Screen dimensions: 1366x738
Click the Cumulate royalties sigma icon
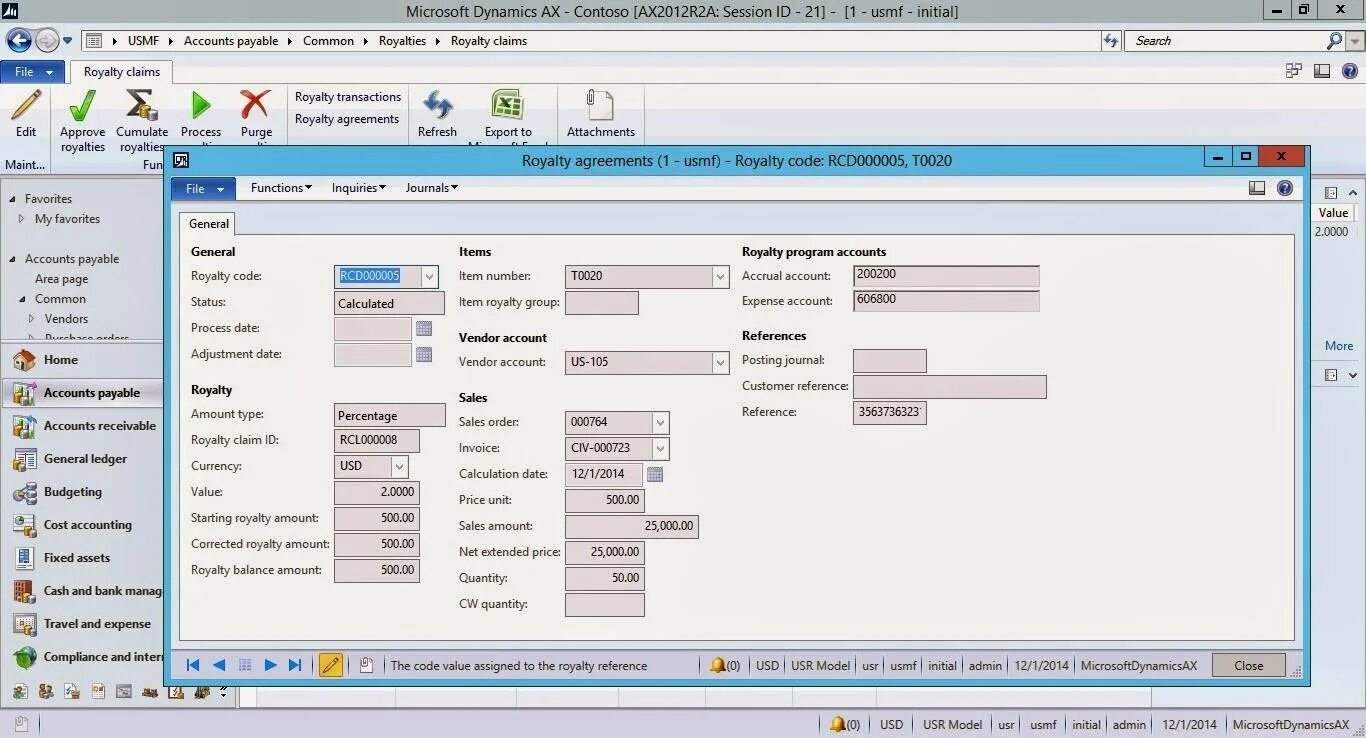[x=141, y=106]
